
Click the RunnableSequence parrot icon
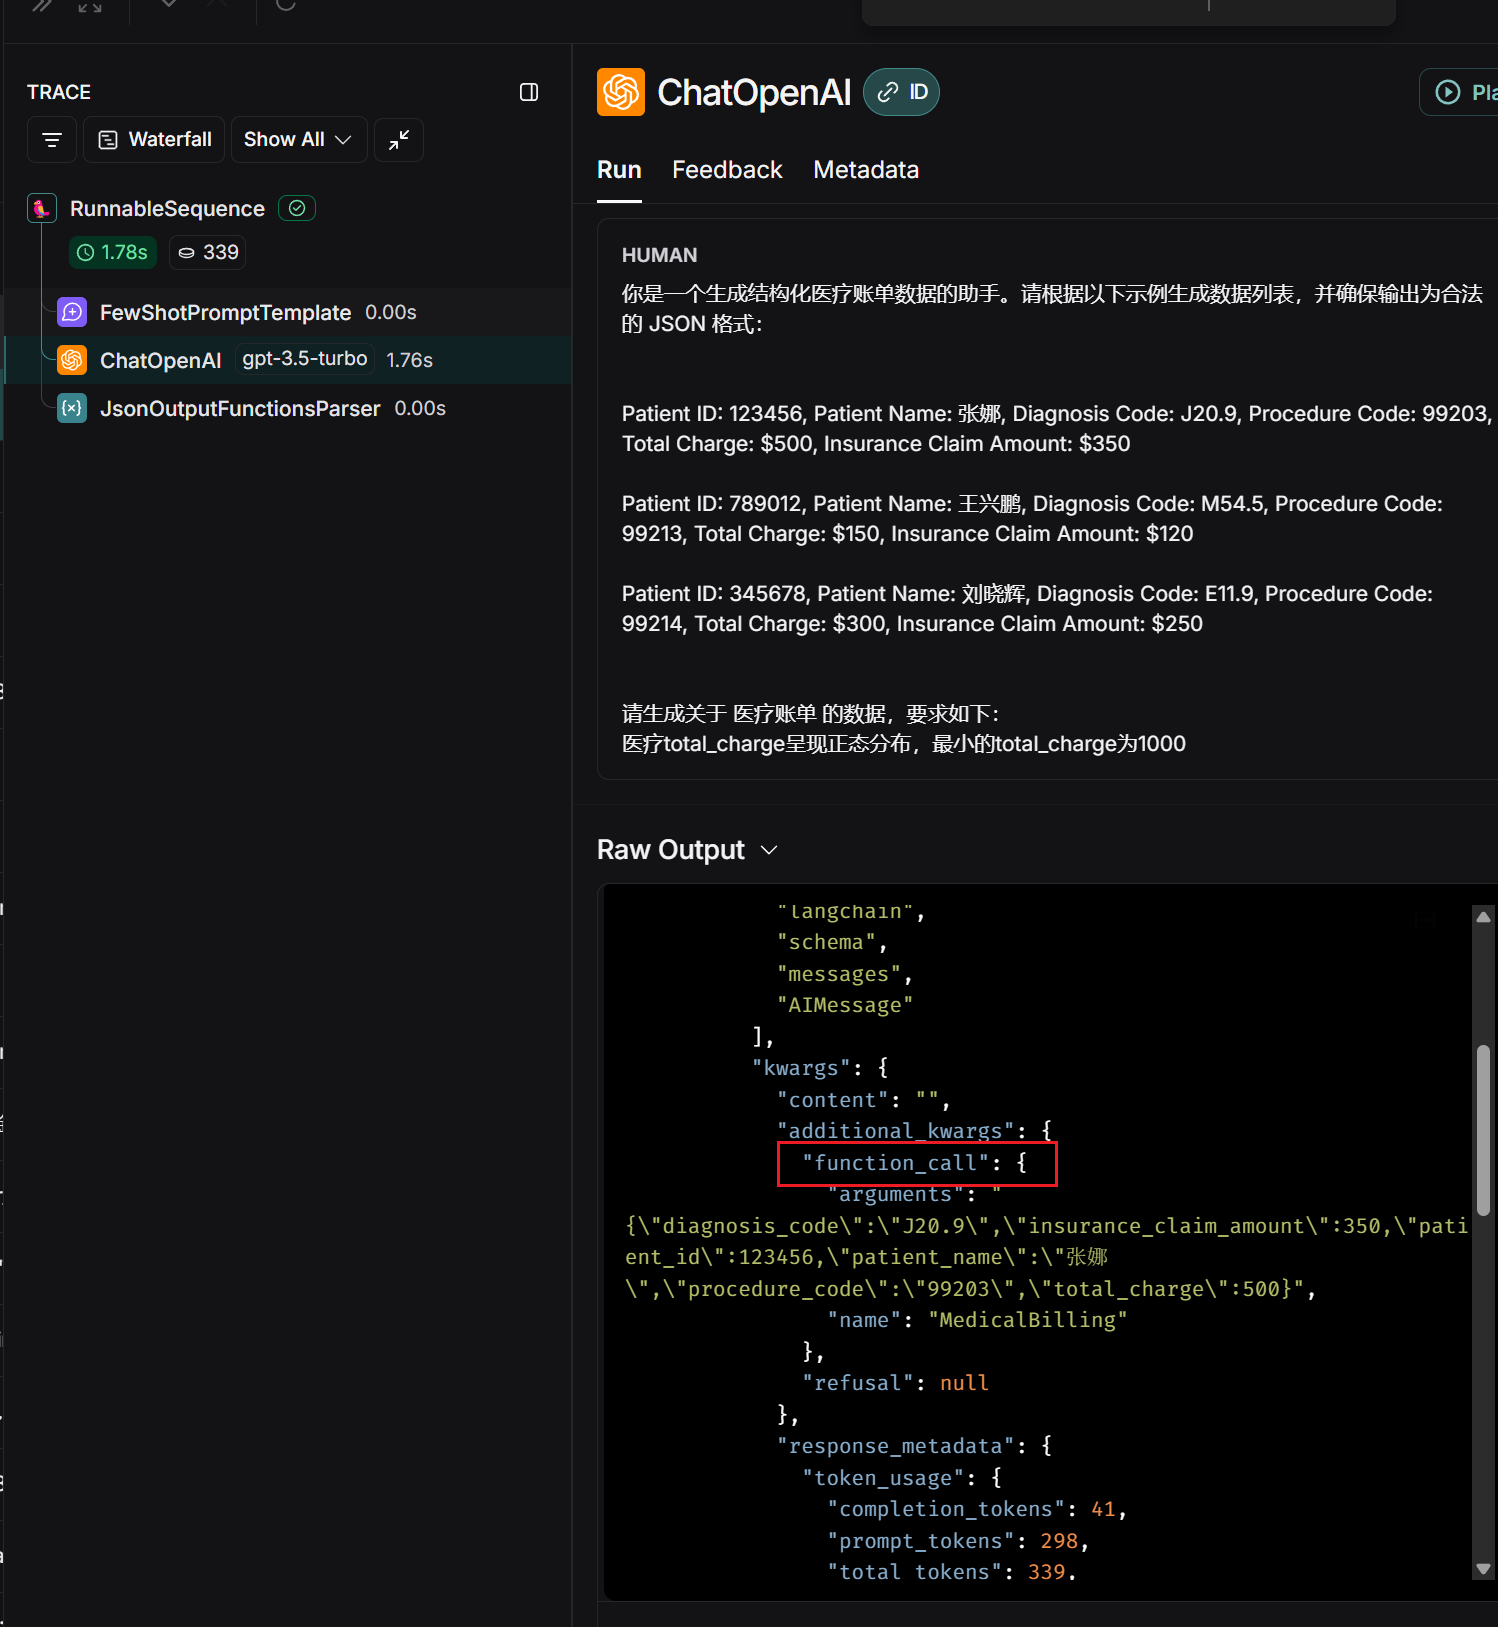tap(41, 208)
